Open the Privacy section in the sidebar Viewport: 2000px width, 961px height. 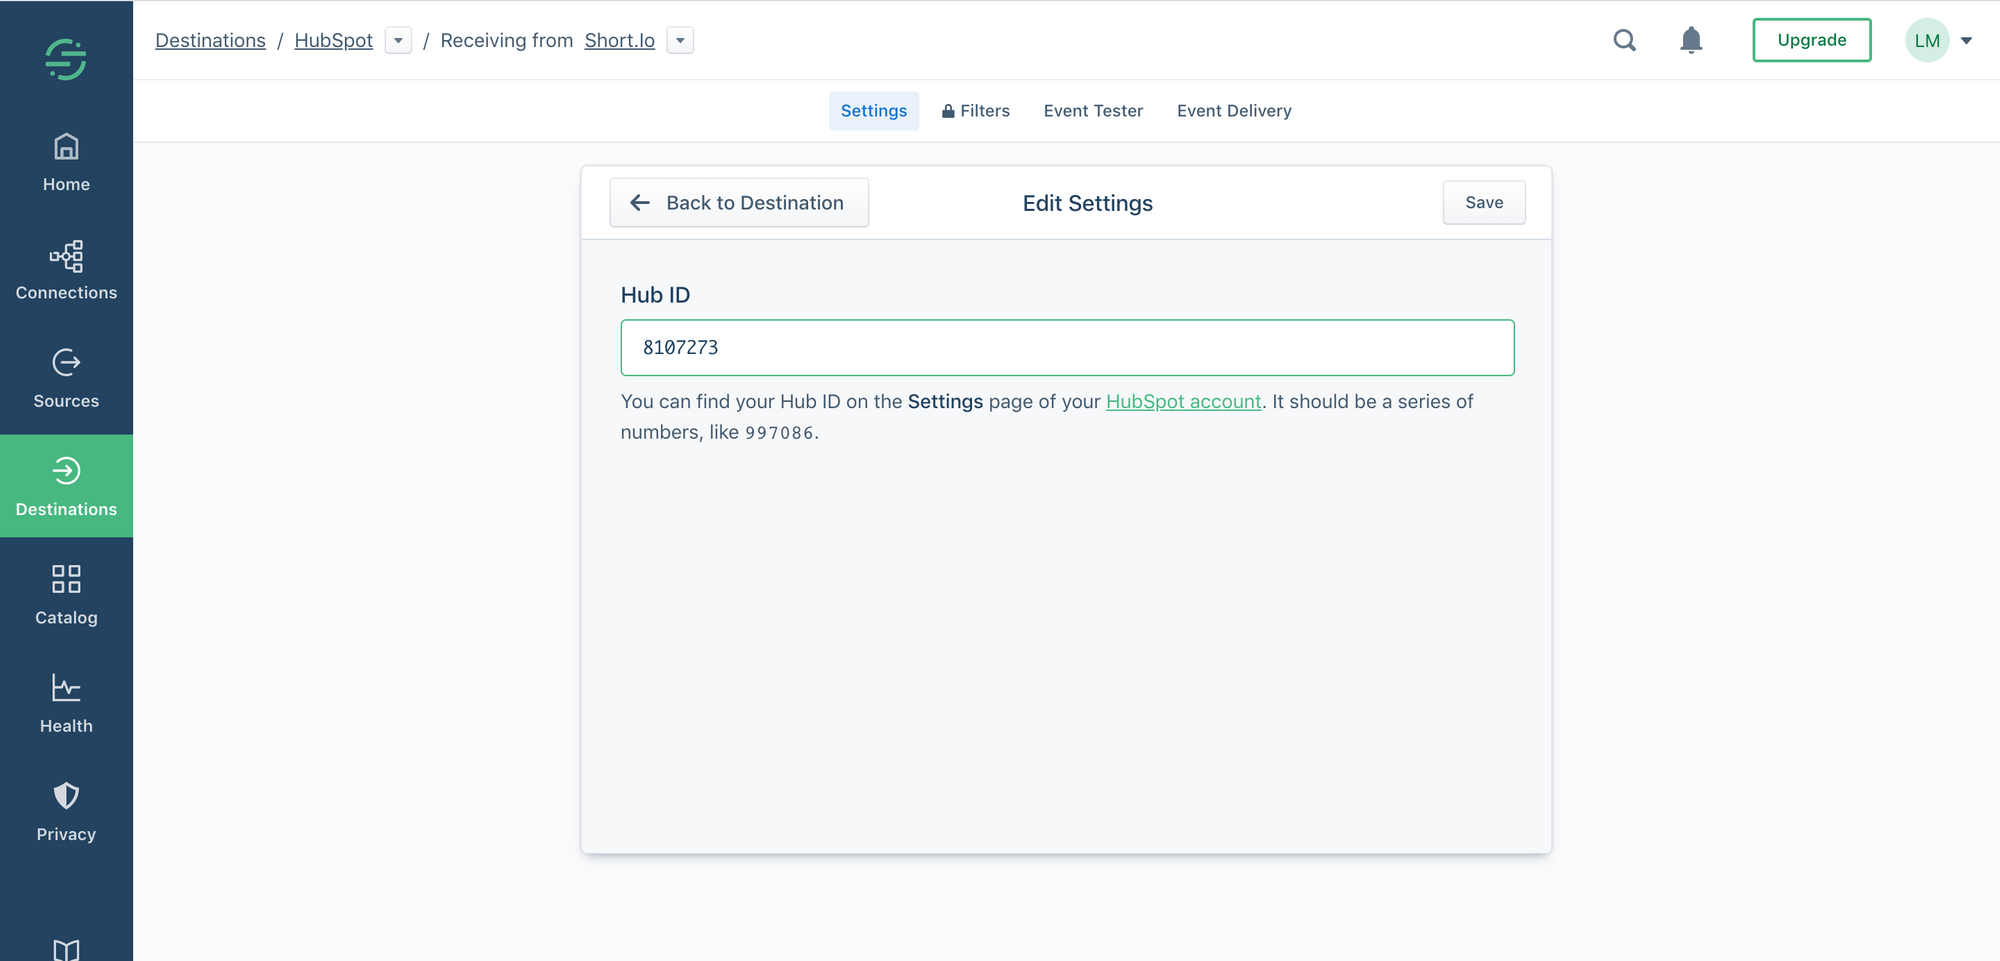tap(66, 811)
